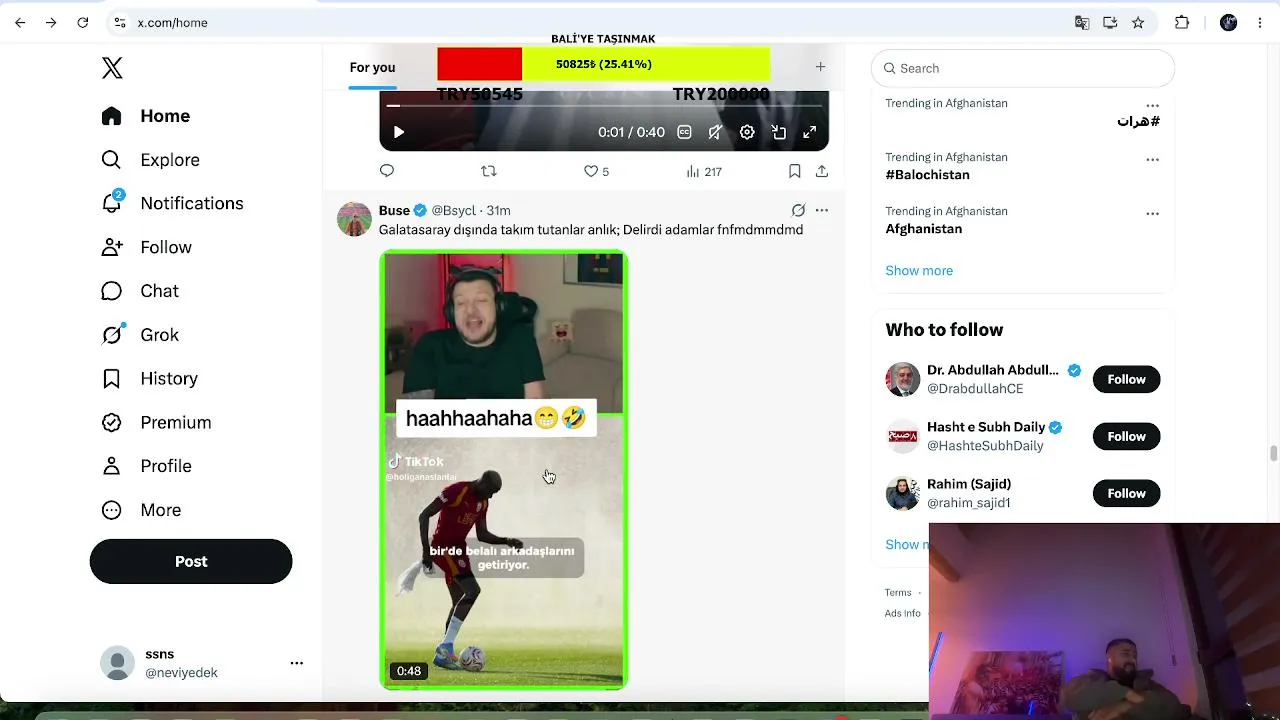This screenshot has height=720, width=1280.
Task: Open Chat from the sidebar
Action: coord(140,291)
